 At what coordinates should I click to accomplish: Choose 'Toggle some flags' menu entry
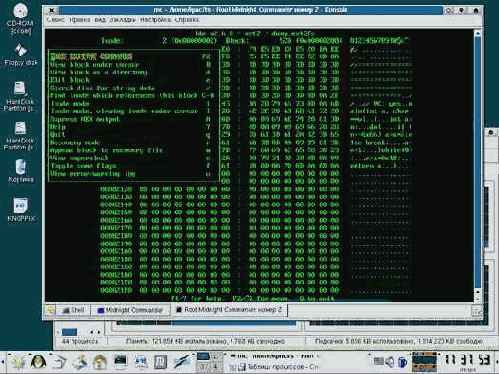coord(131,166)
